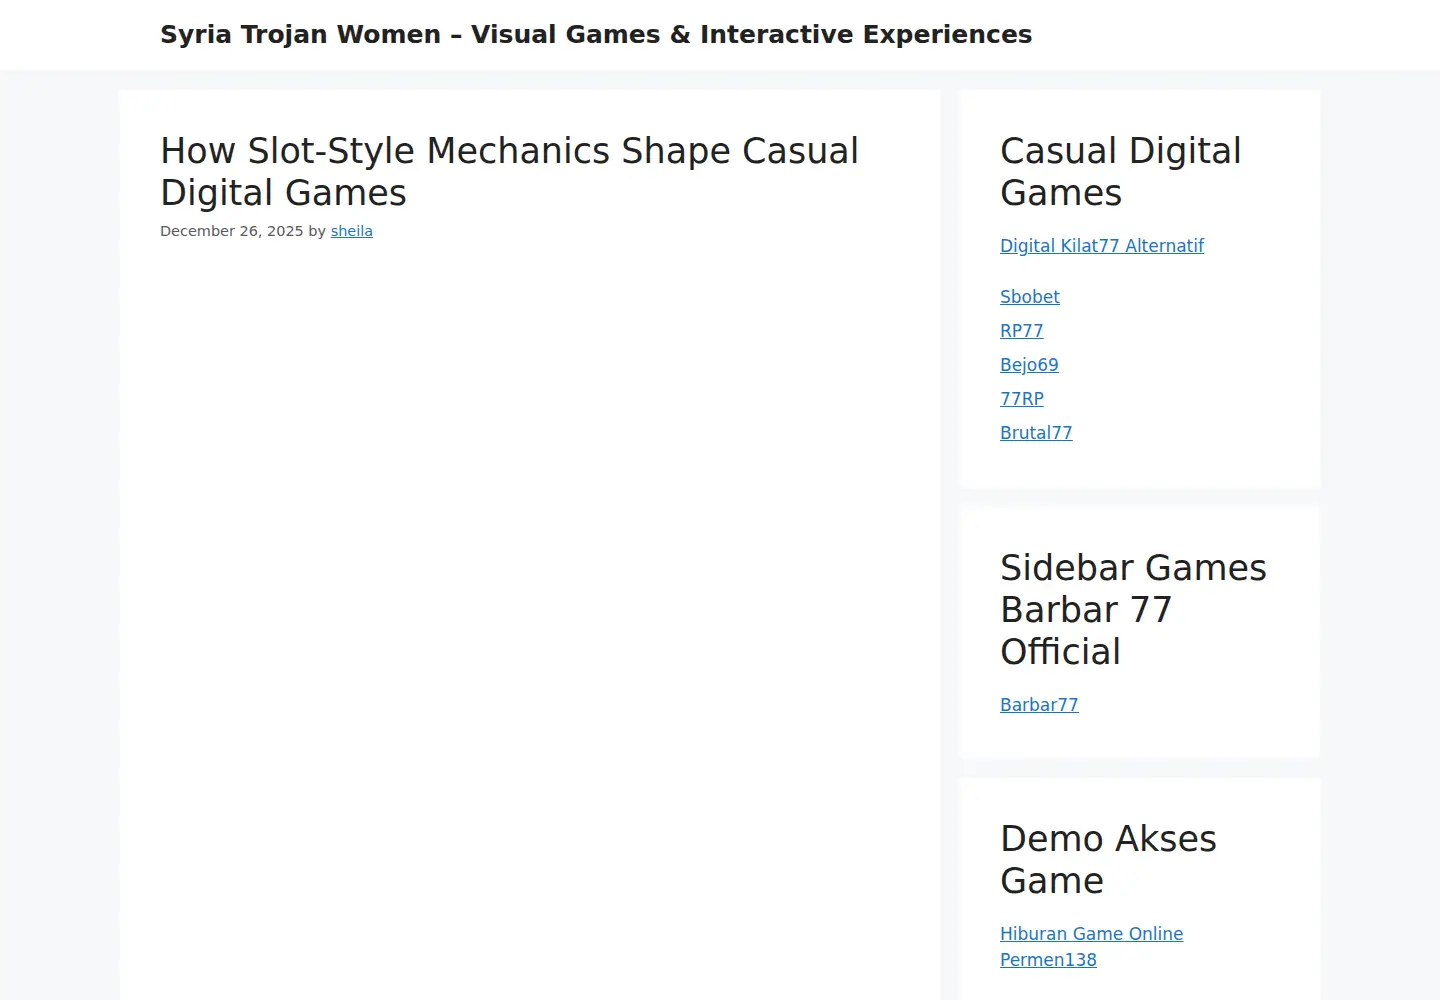Visit the Barbar77 link

(x=1039, y=705)
